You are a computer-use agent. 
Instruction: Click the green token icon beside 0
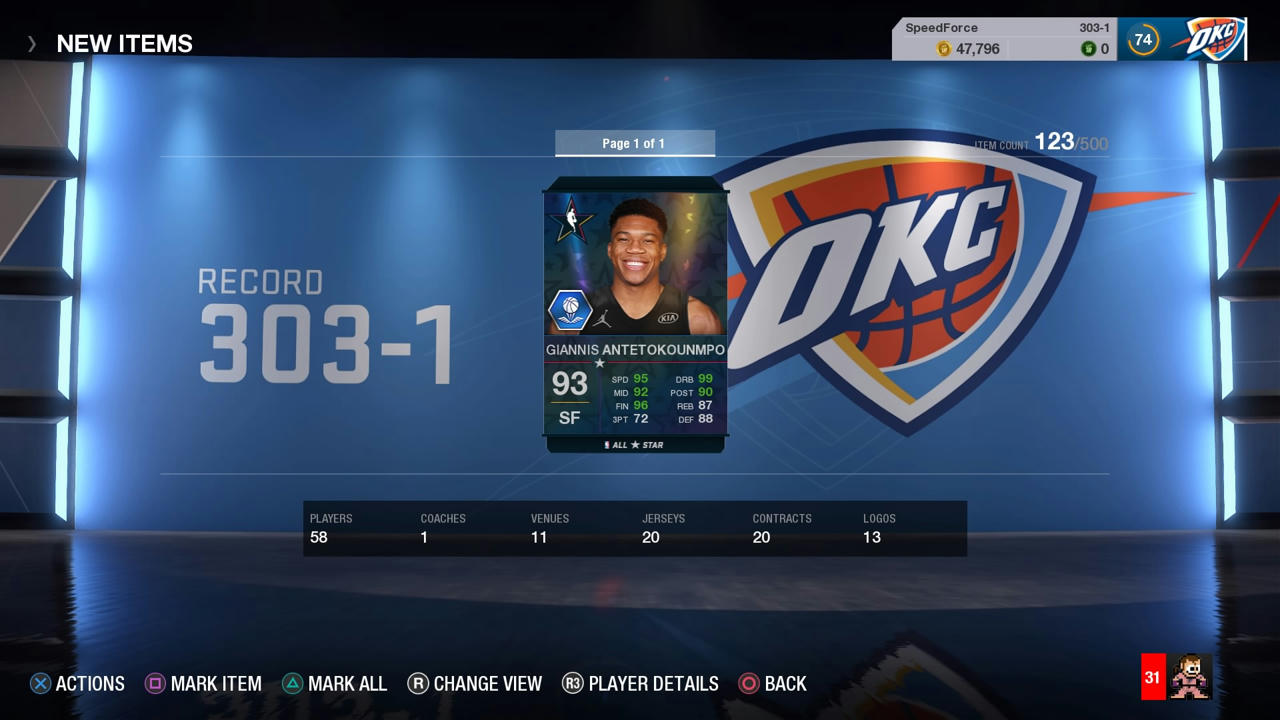[1088, 49]
